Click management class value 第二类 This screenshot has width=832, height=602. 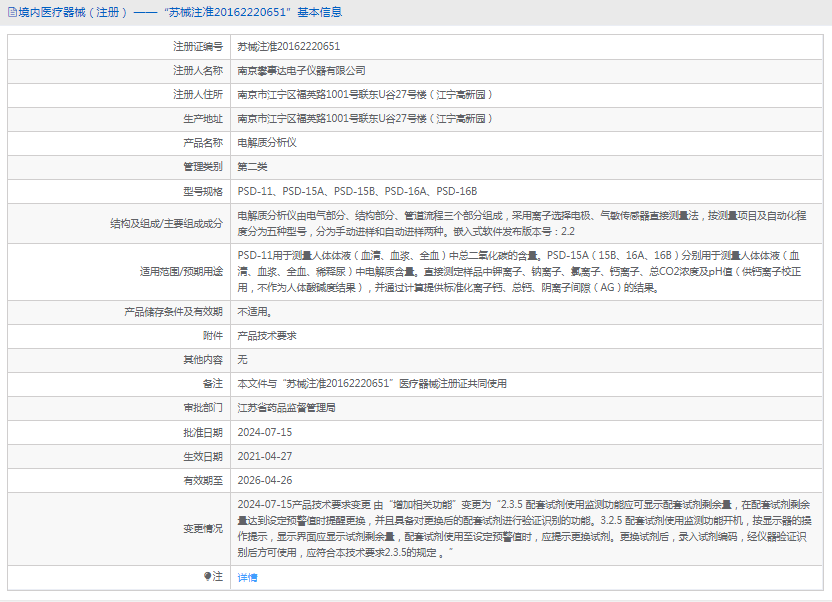point(252,167)
